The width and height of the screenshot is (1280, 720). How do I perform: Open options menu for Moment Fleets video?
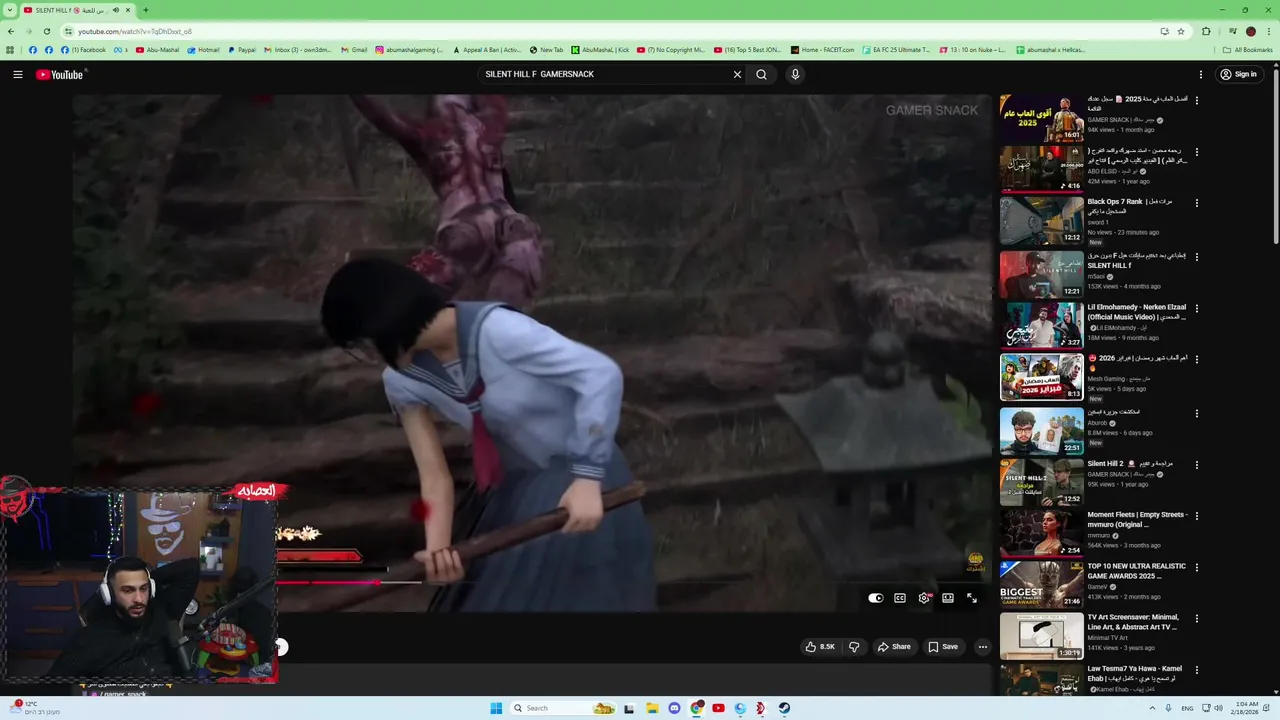click(x=1197, y=516)
